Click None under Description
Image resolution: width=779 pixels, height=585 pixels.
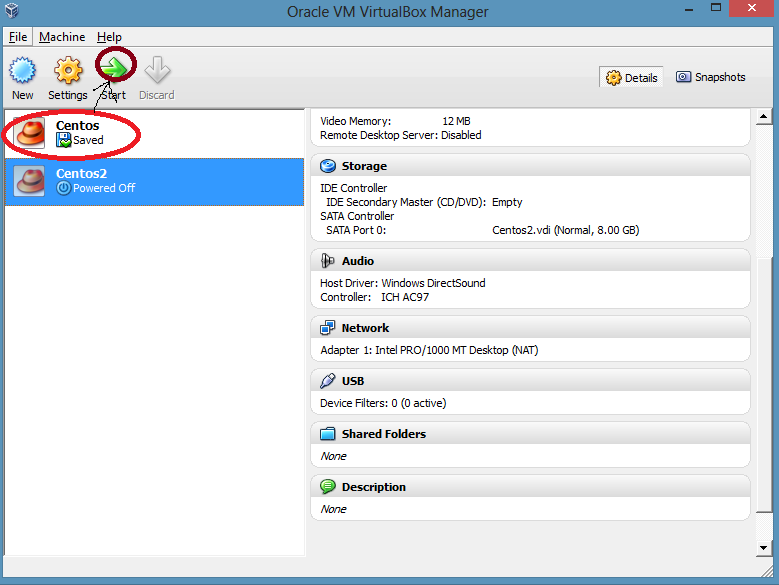(333, 509)
